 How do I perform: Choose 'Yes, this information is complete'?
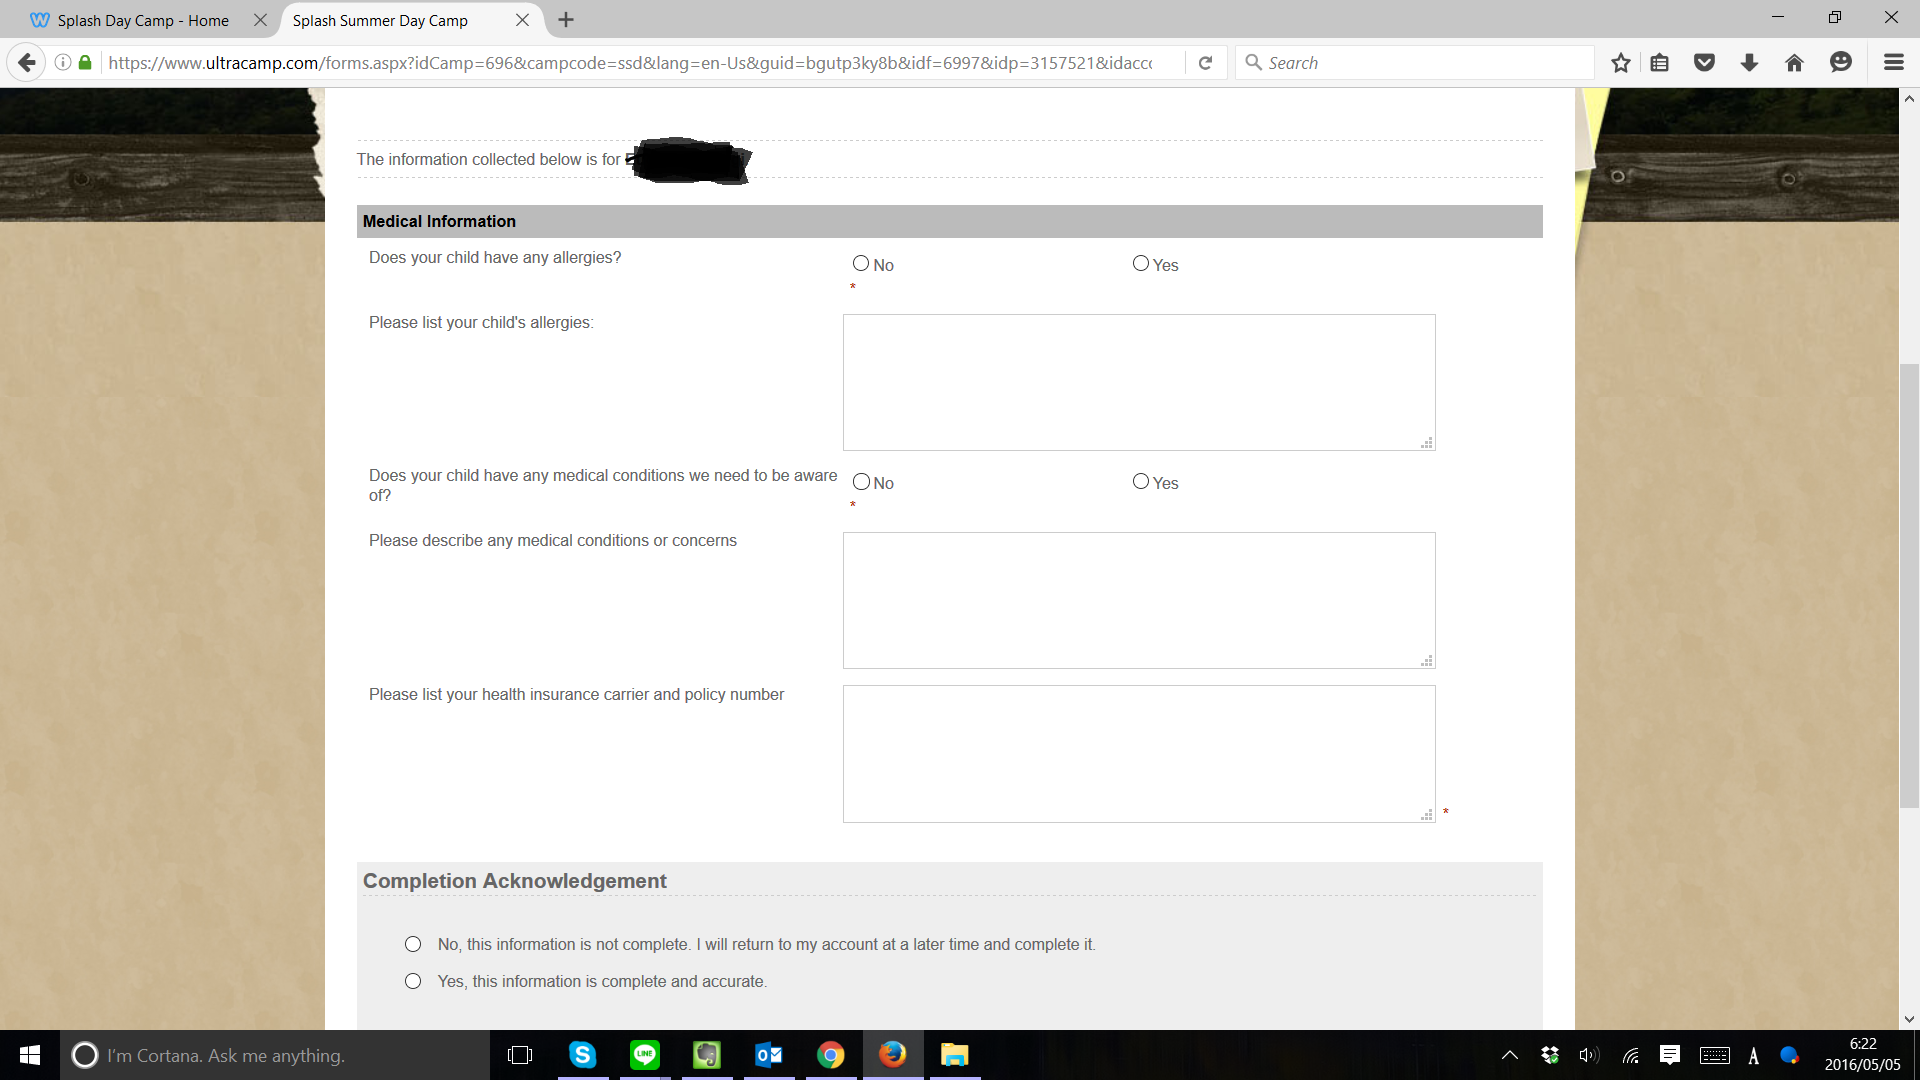[413, 982]
